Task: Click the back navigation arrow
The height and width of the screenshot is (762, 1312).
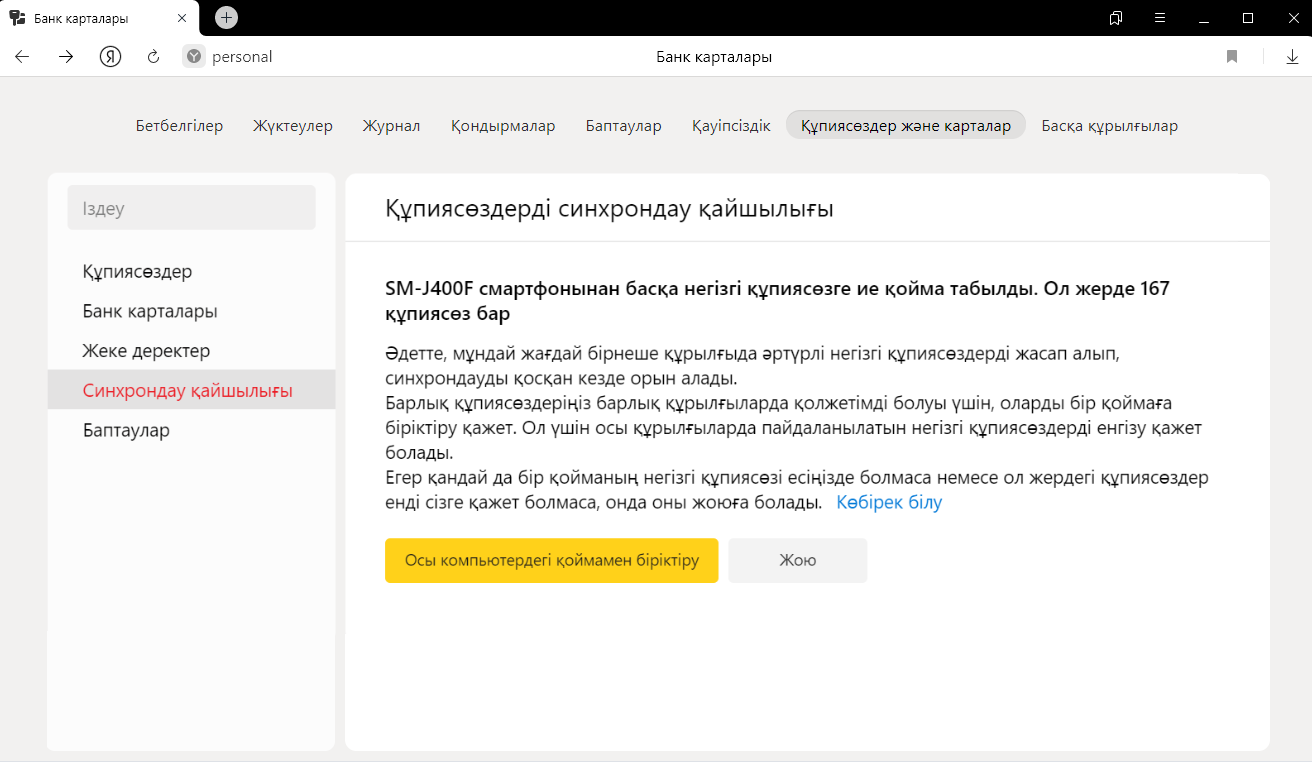Action: pos(22,57)
